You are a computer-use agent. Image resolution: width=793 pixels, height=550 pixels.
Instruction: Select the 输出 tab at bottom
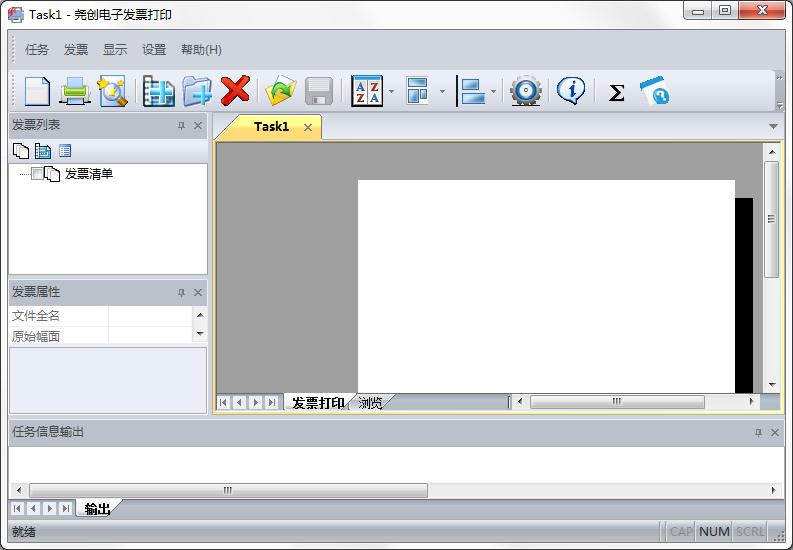tap(97, 509)
